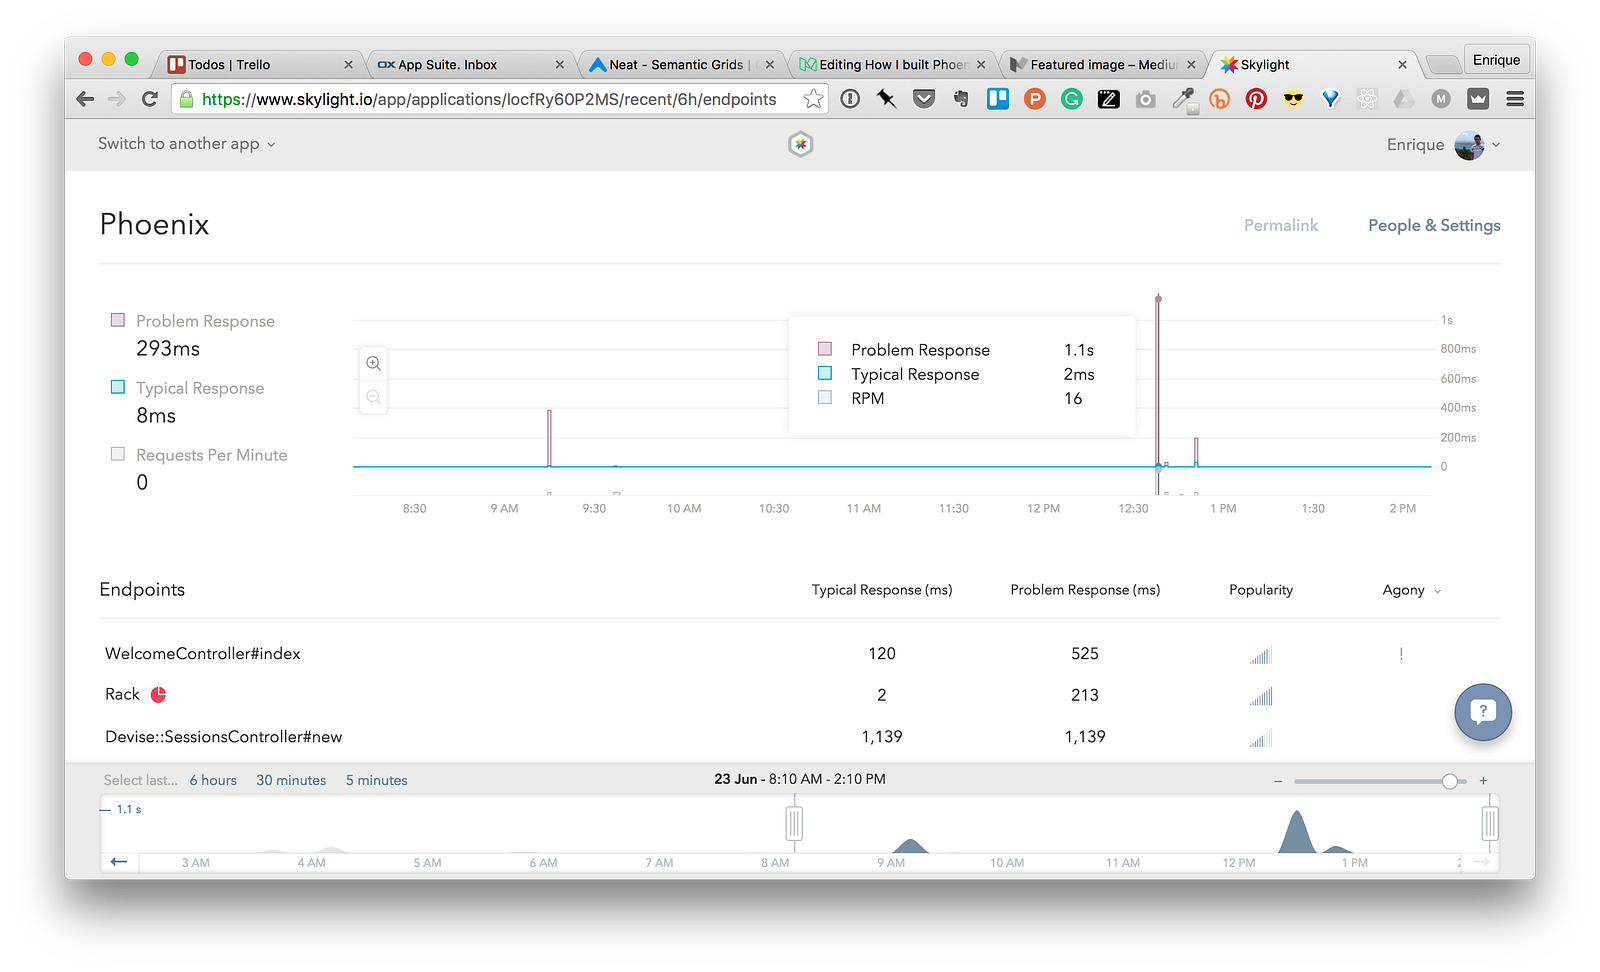Open the Rack endpoint
The image size is (1600, 972).
tap(122, 694)
